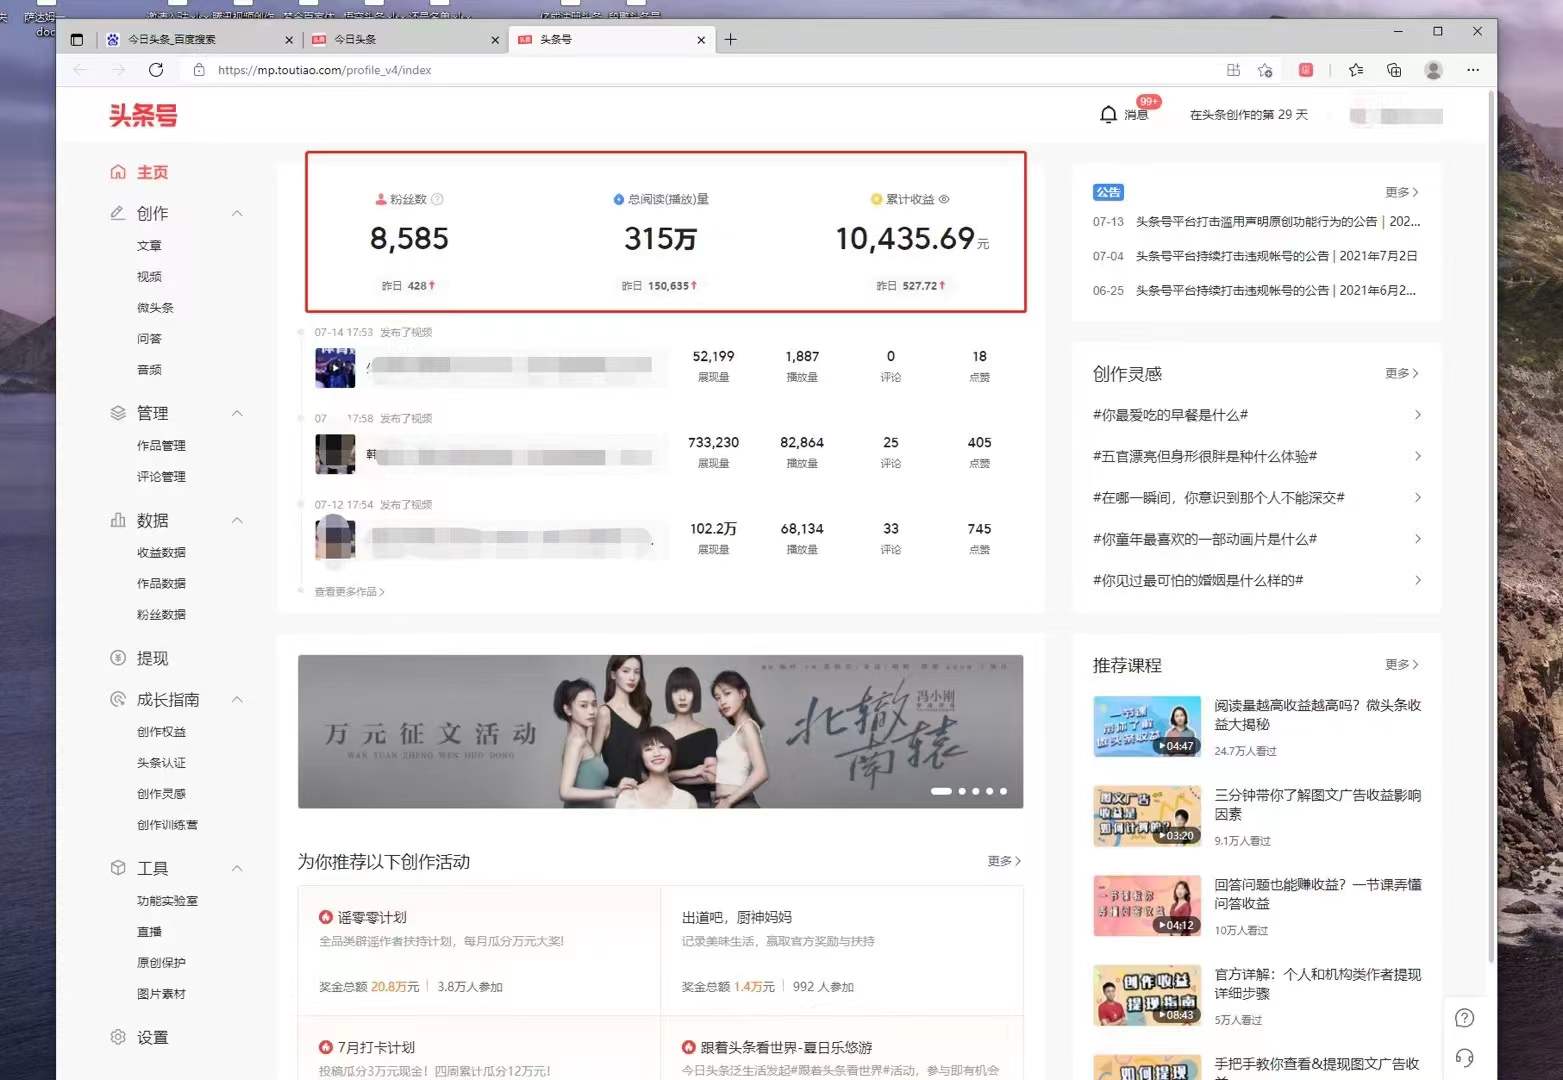
Task: Click the address bar URL field
Action: (700, 70)
